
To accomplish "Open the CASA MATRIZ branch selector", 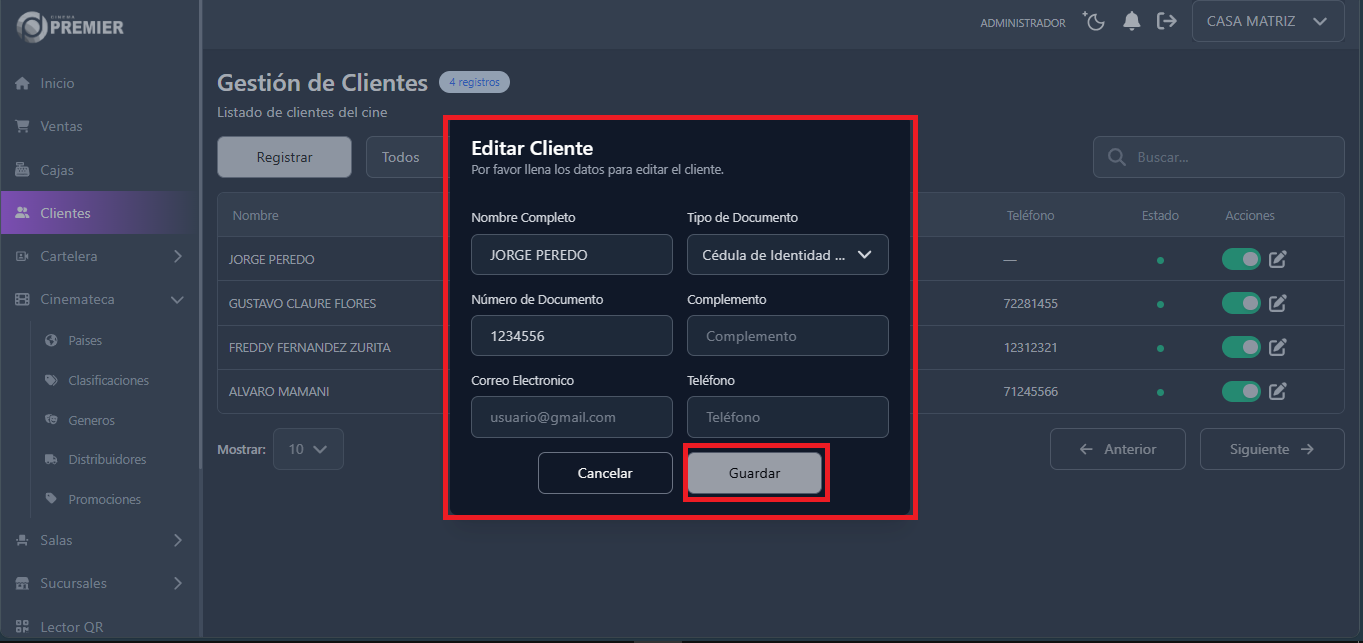I will 1267,20.
